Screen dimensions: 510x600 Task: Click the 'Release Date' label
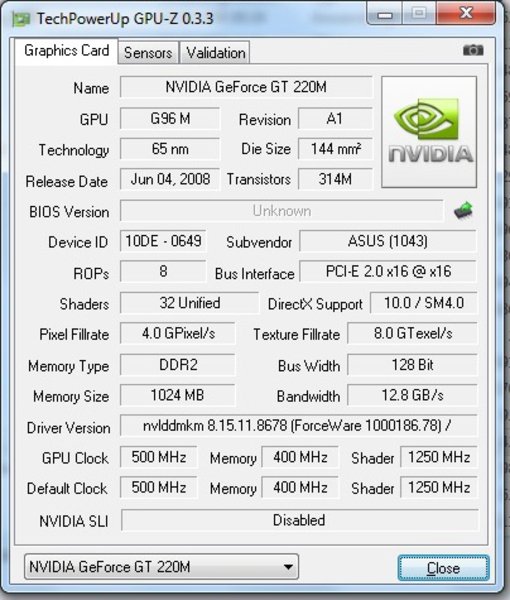(67, 181)
